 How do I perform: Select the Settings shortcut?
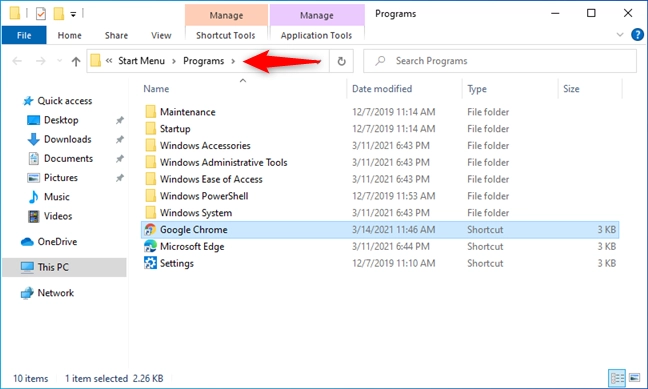pyautogui.click(x=177, y=263)
